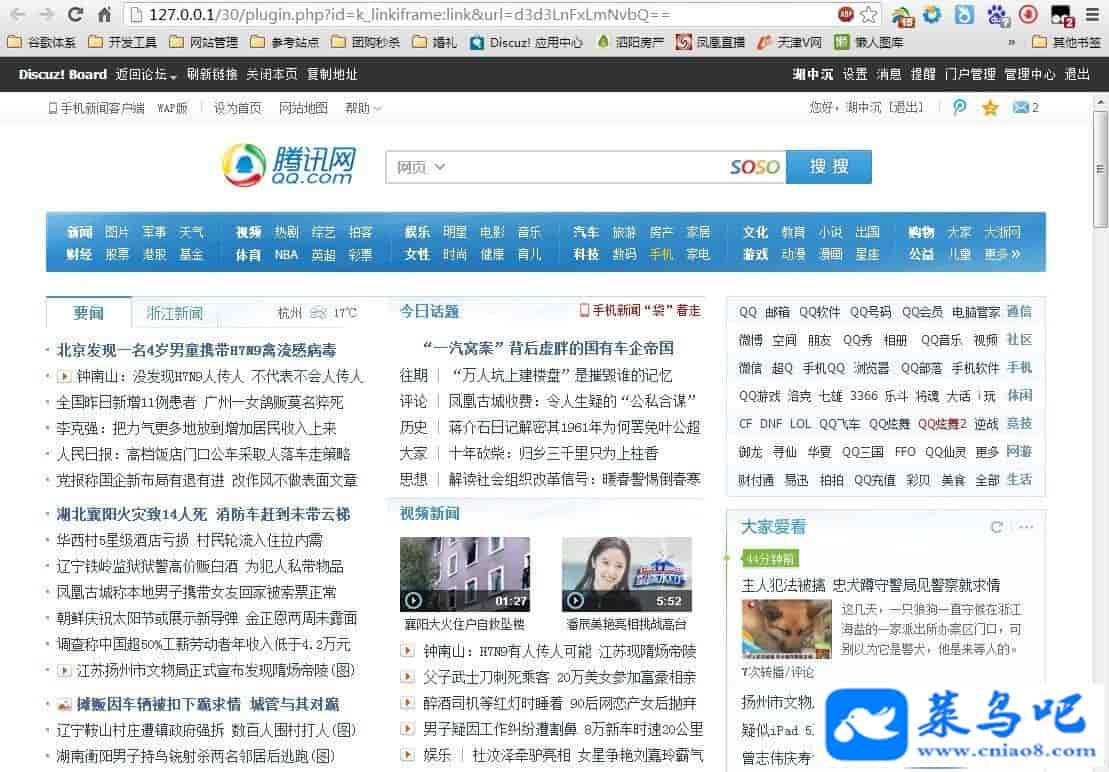Select the 要闻 tab
Screen dimensions: 1109x772
pyautogui.click(x=88, y=313)
